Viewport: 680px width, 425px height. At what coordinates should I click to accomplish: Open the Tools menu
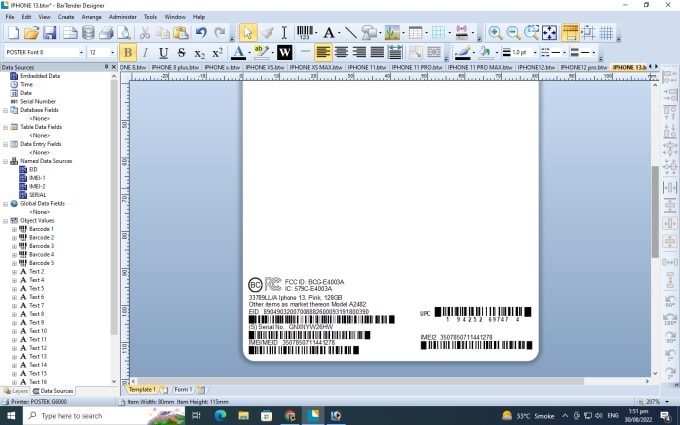pos(150,17)
